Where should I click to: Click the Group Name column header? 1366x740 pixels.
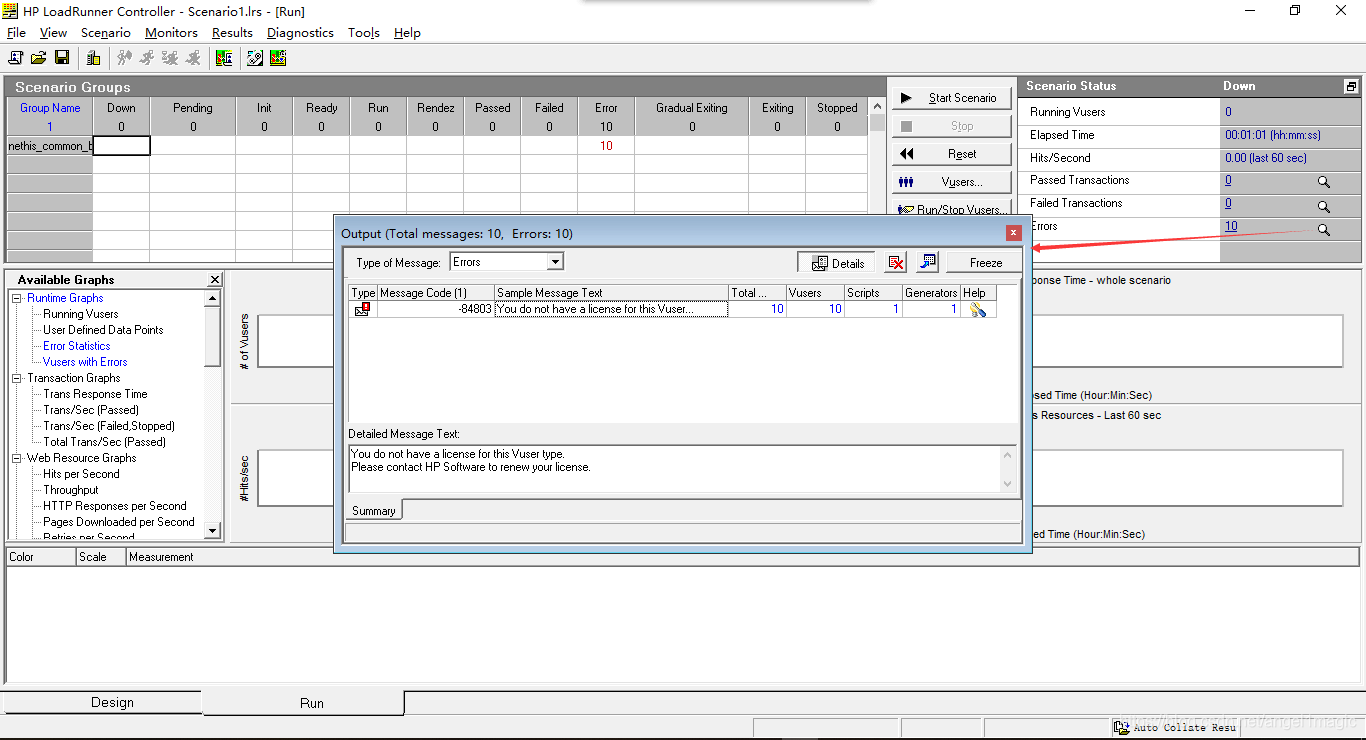pyautogui.click(x=50, y=108)
